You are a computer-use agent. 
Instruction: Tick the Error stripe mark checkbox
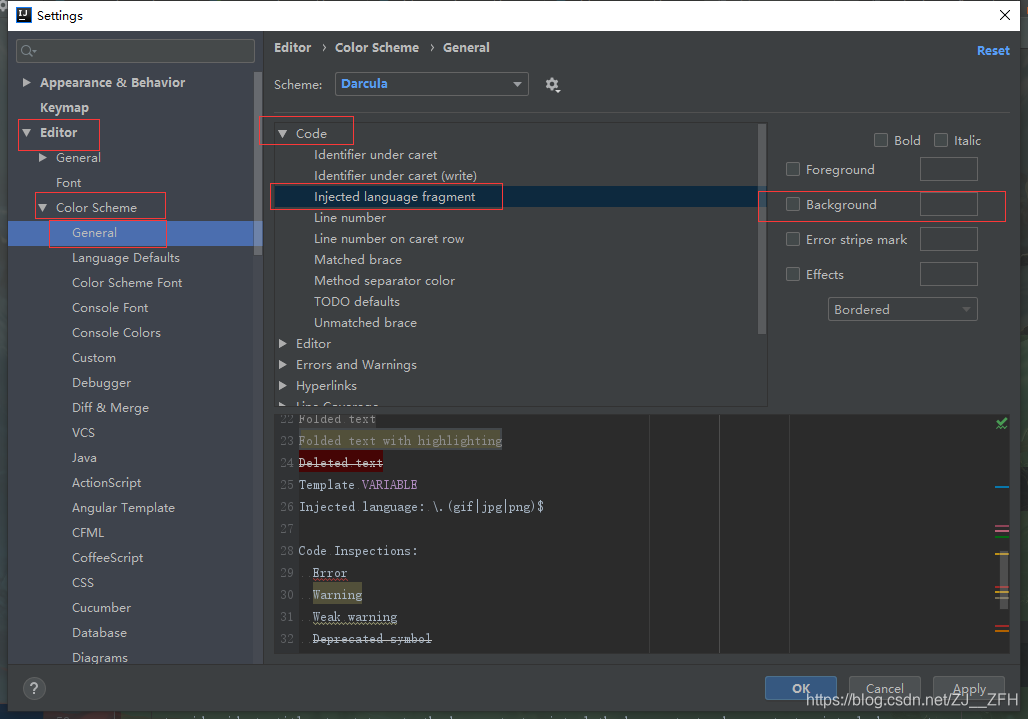click(x=793, y=239)
